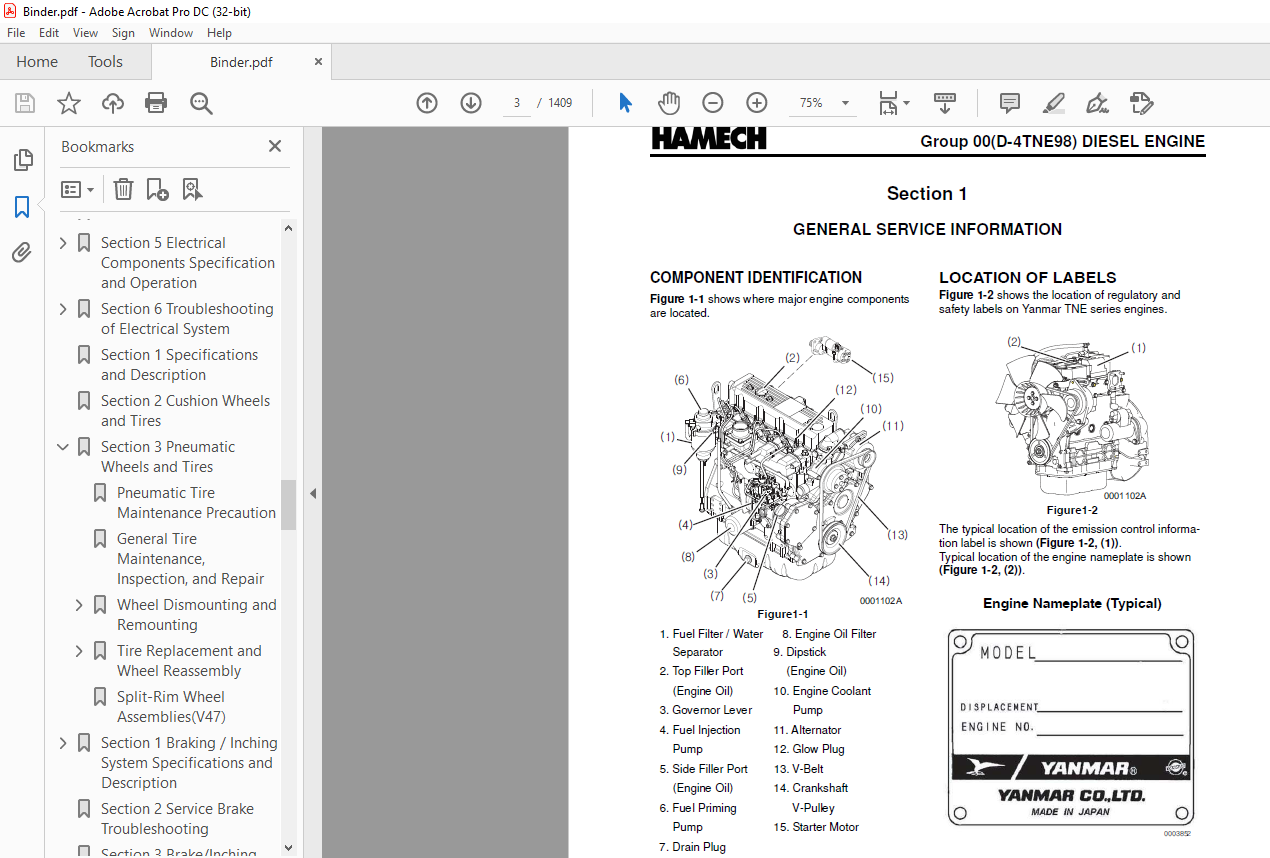Image resolution: width=1270 pixels, height=858 pixels.
Task: Close the Bookmarks panel with X
Action: click(275, 146)
